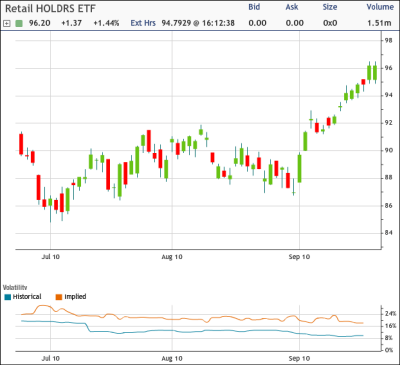Click the 84 price axis label

coord(388,233)
